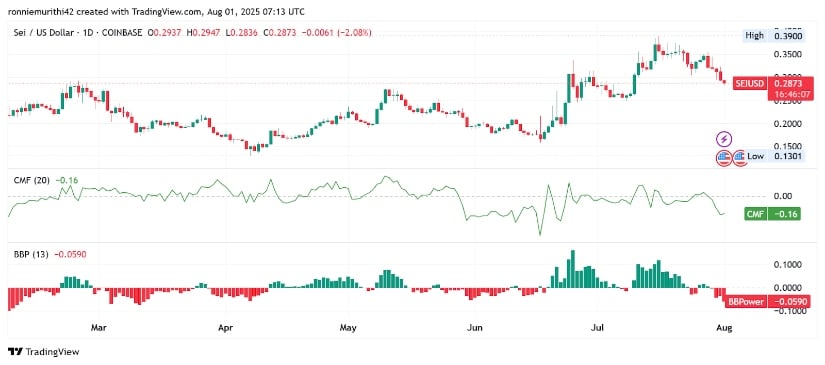Click the Mar label on time axis
The height and width of the screenshot is (365, 825).
pyautogui.click(x=98, y=328)
